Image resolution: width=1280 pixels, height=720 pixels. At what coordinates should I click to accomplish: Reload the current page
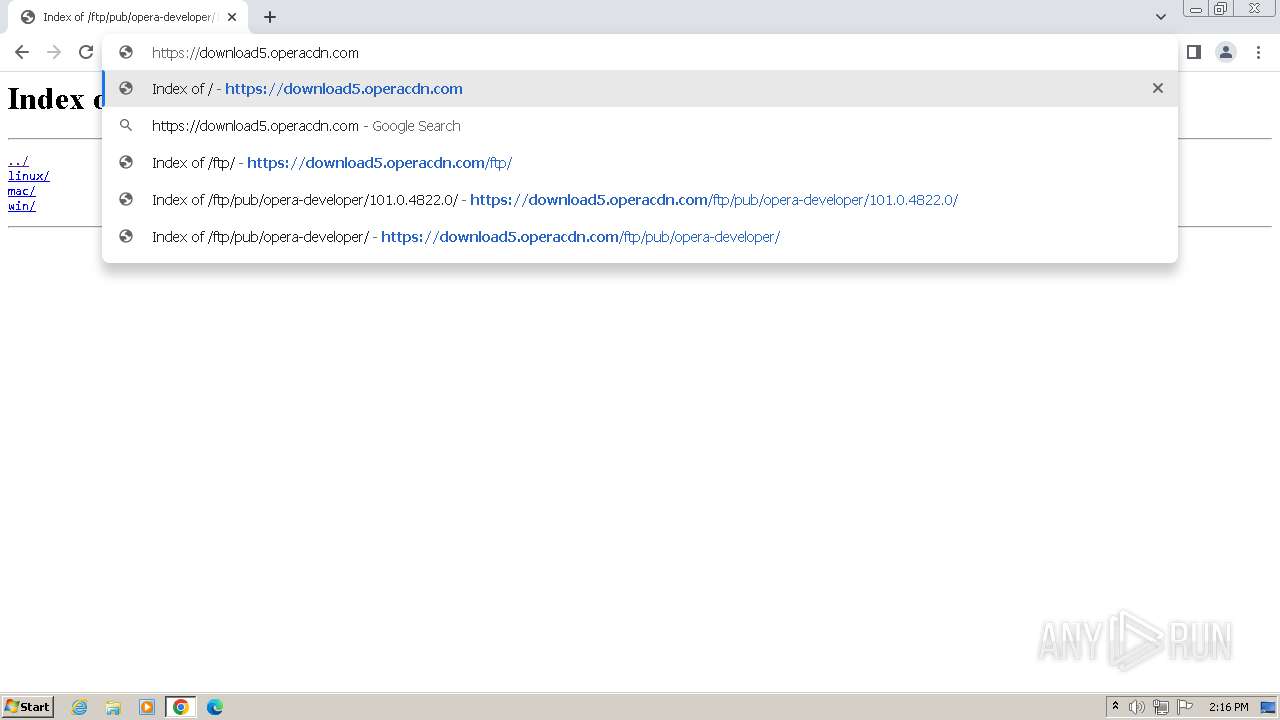86,52
